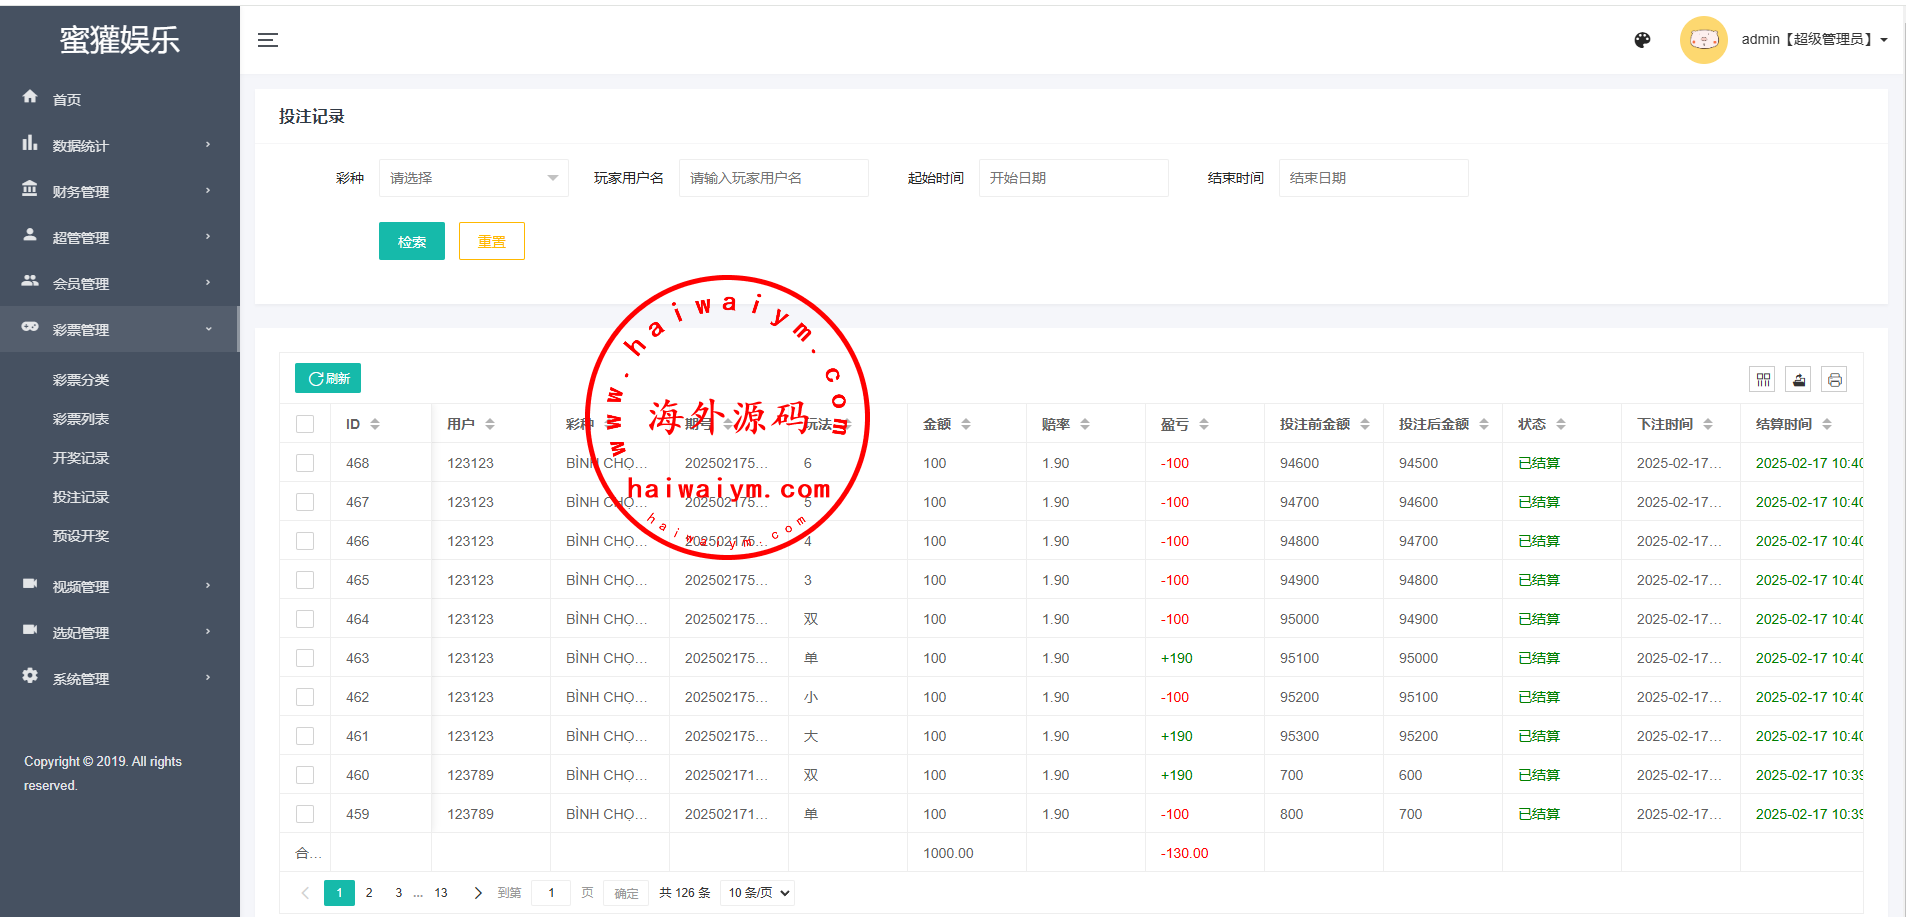The image size is (1906, 917).
Task: Check the checkbox for row ID 468
Action: (x=305, y=463)
